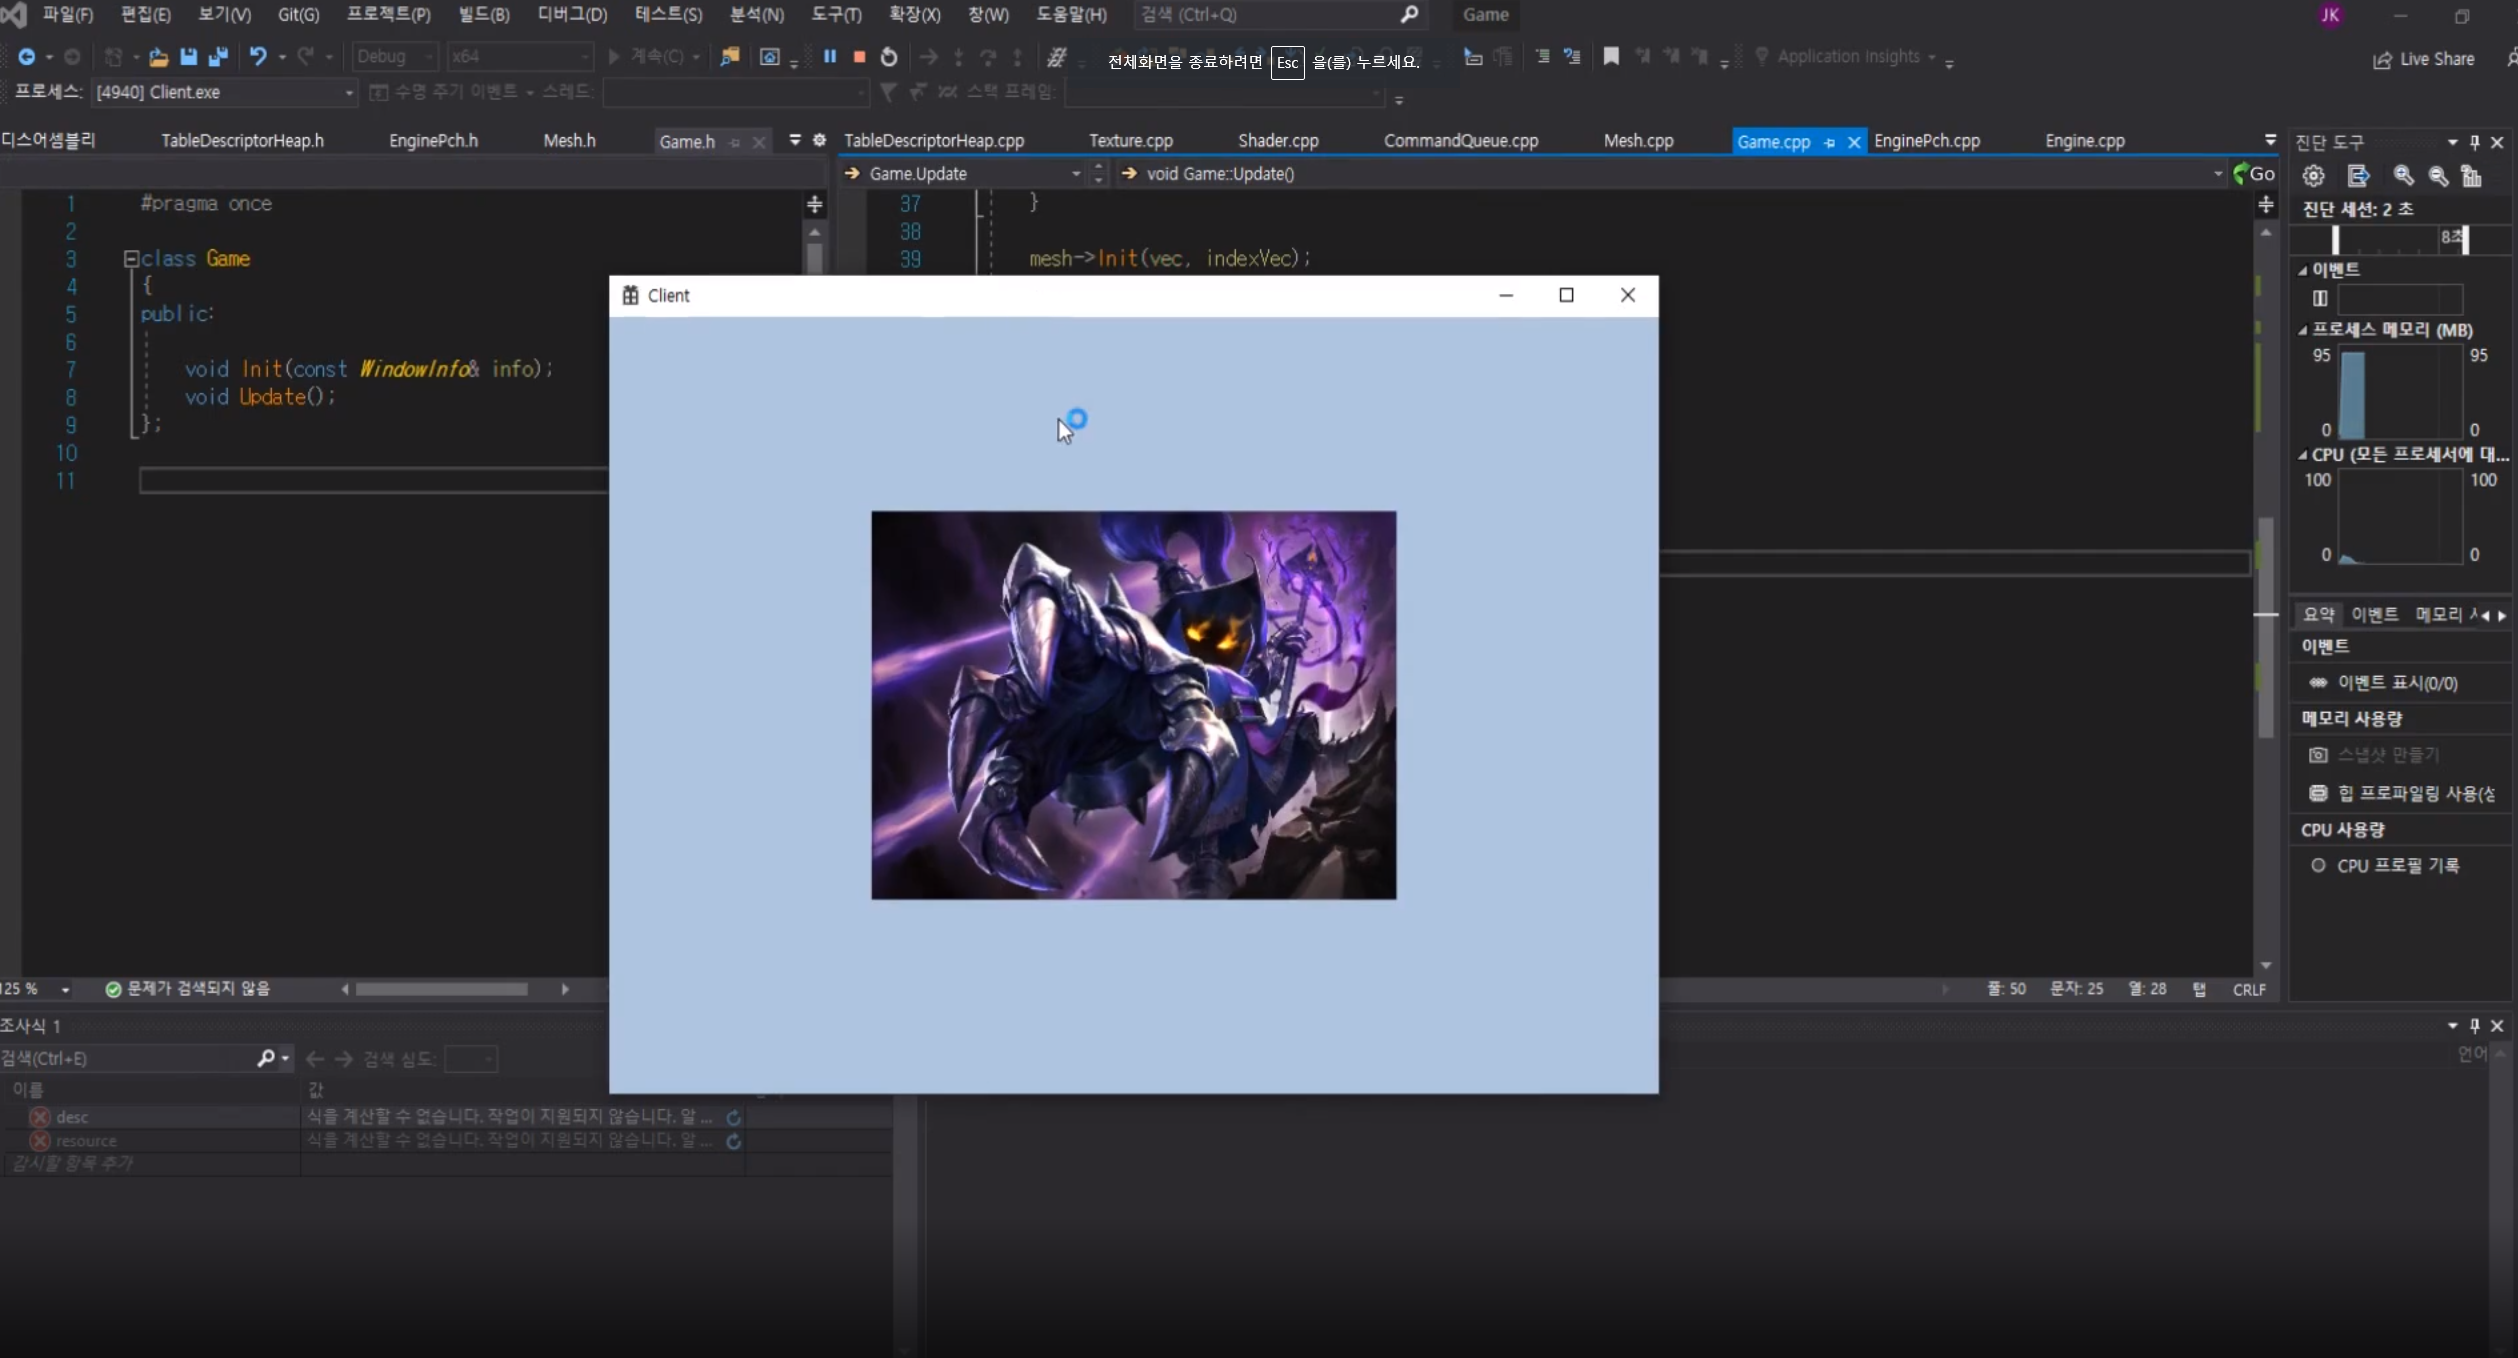2518x1358 pixels.
Task: Click the Navigate Backward arrow icon
Action: 27,57
